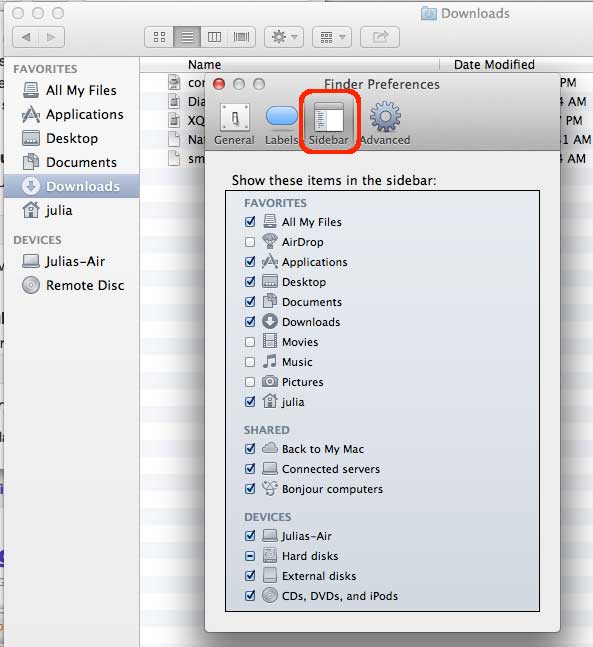
Task: Switch to column view in toolbar
Action: click(214, 37)
